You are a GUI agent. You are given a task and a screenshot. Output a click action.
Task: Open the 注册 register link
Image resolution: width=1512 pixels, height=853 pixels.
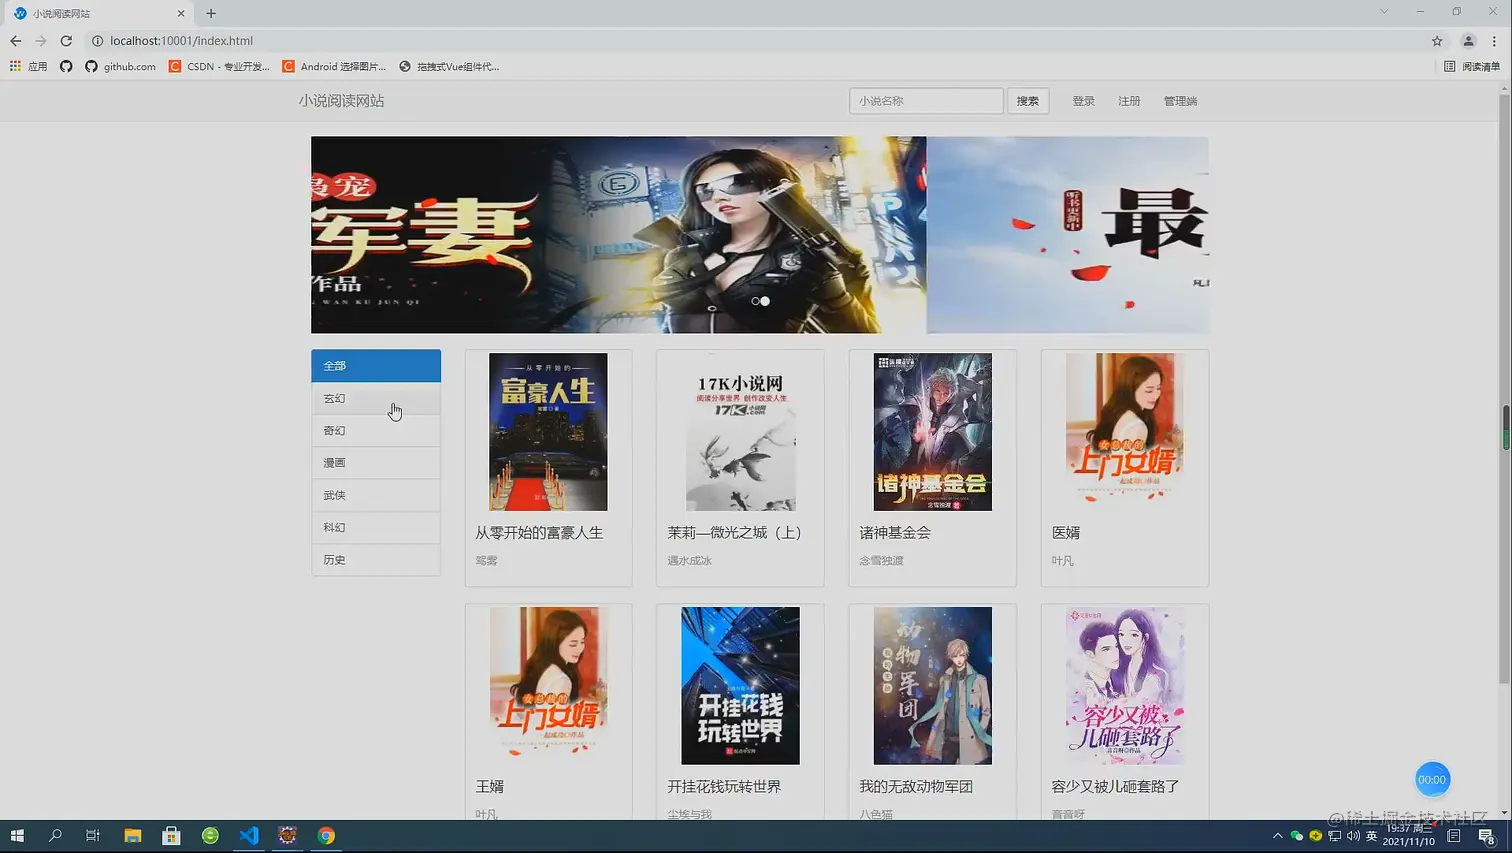coord(1129,101)
